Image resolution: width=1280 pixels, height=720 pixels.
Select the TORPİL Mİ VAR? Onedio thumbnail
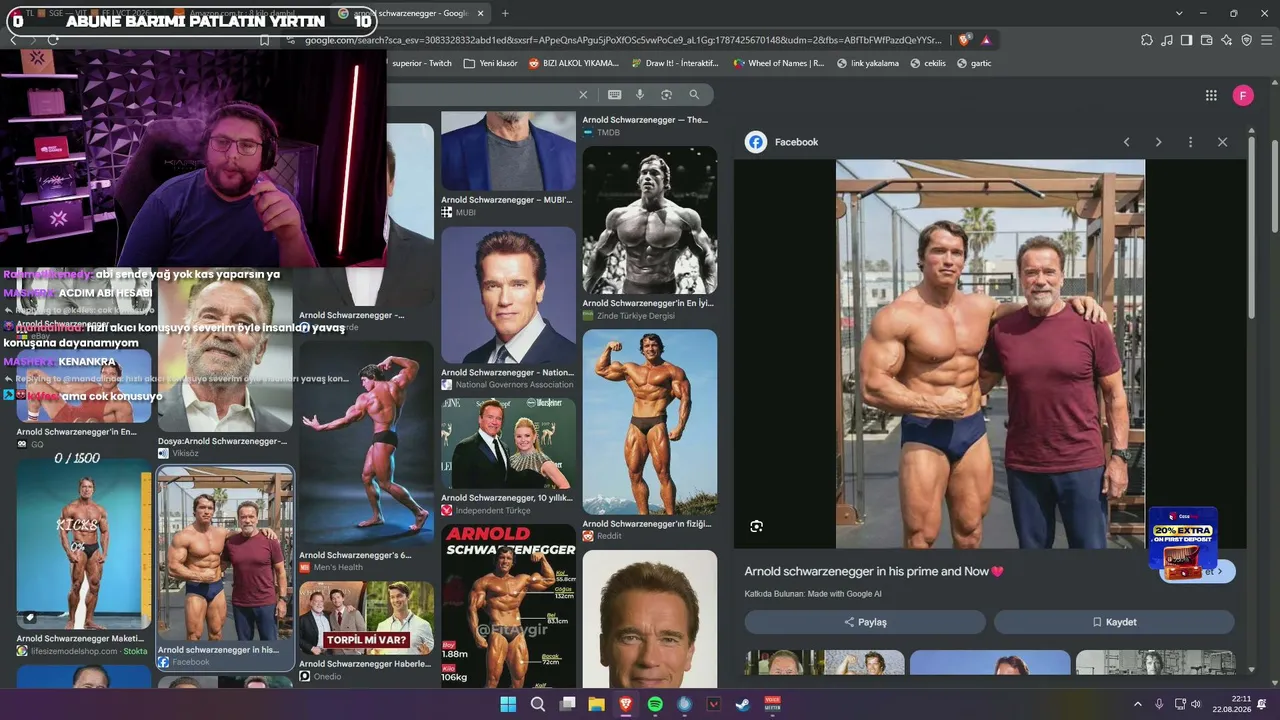click(x=366, y=618)
